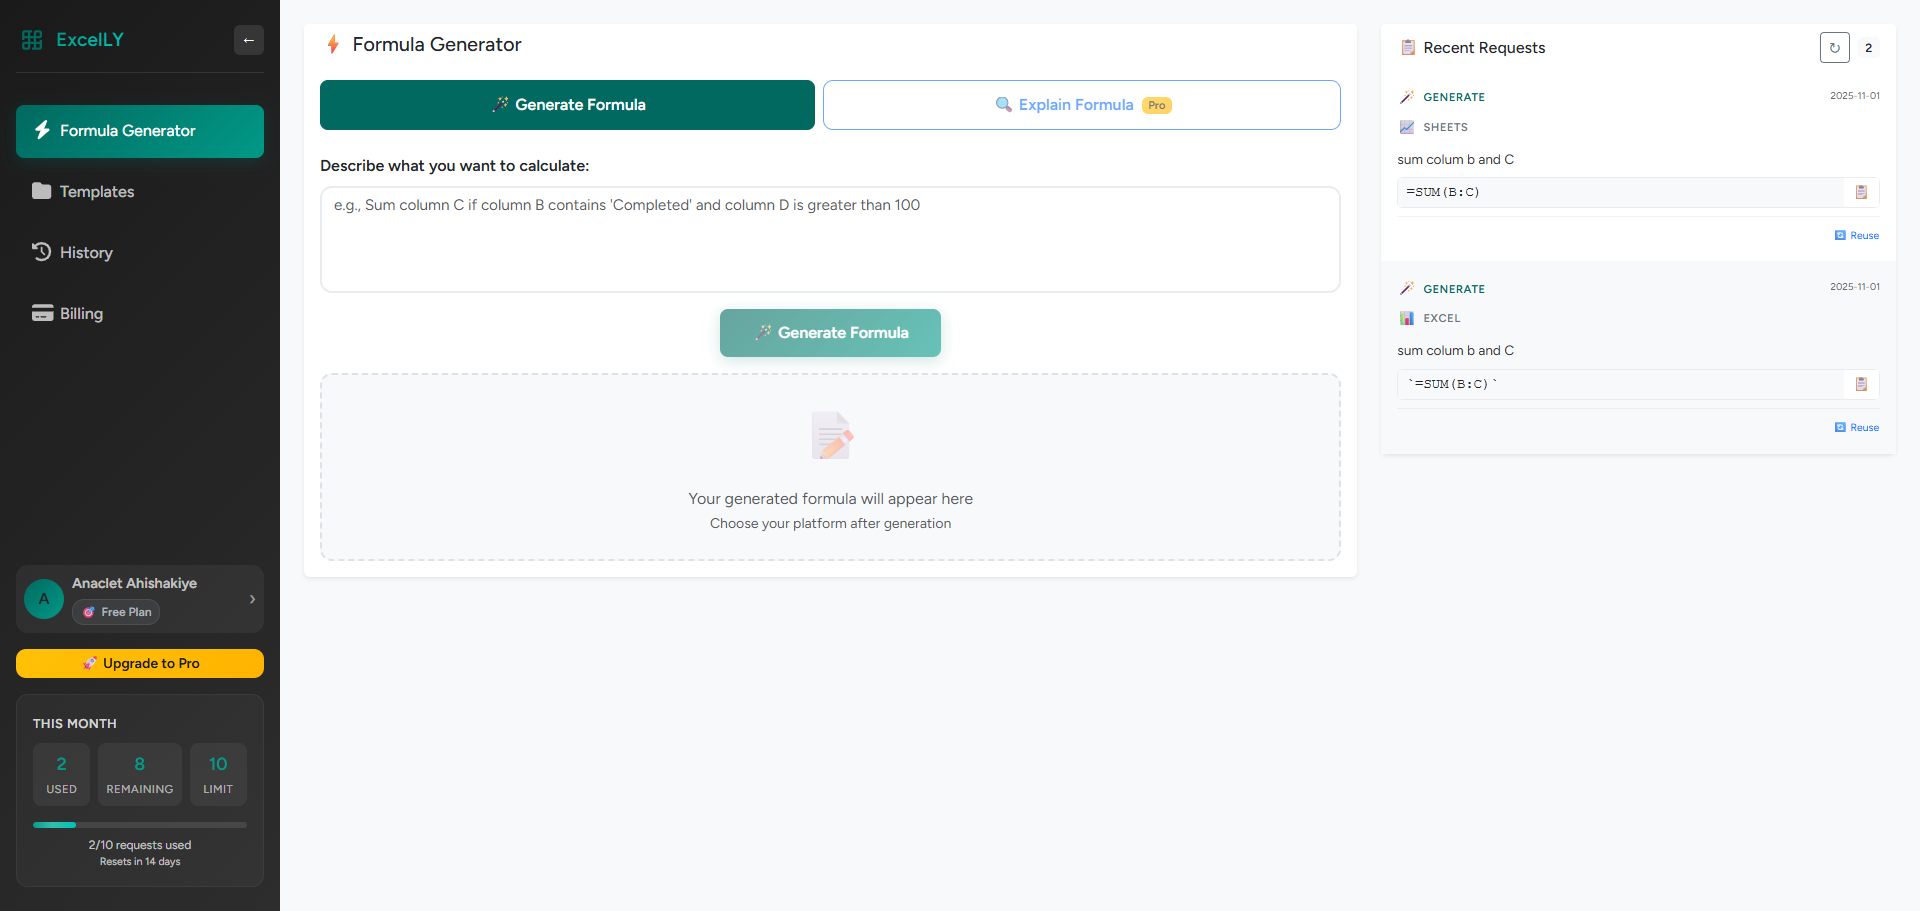Switch to the Generate Formula tab
Viewport: 1920px width, 911px height.
(567, 104)
